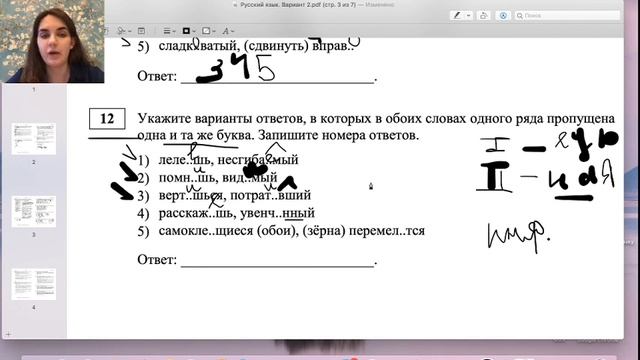The width and height of the screenshot is (640, 360).
Task: Toggle the markup toolbar button
Action: pyautogui.click(x=503, y=16)
